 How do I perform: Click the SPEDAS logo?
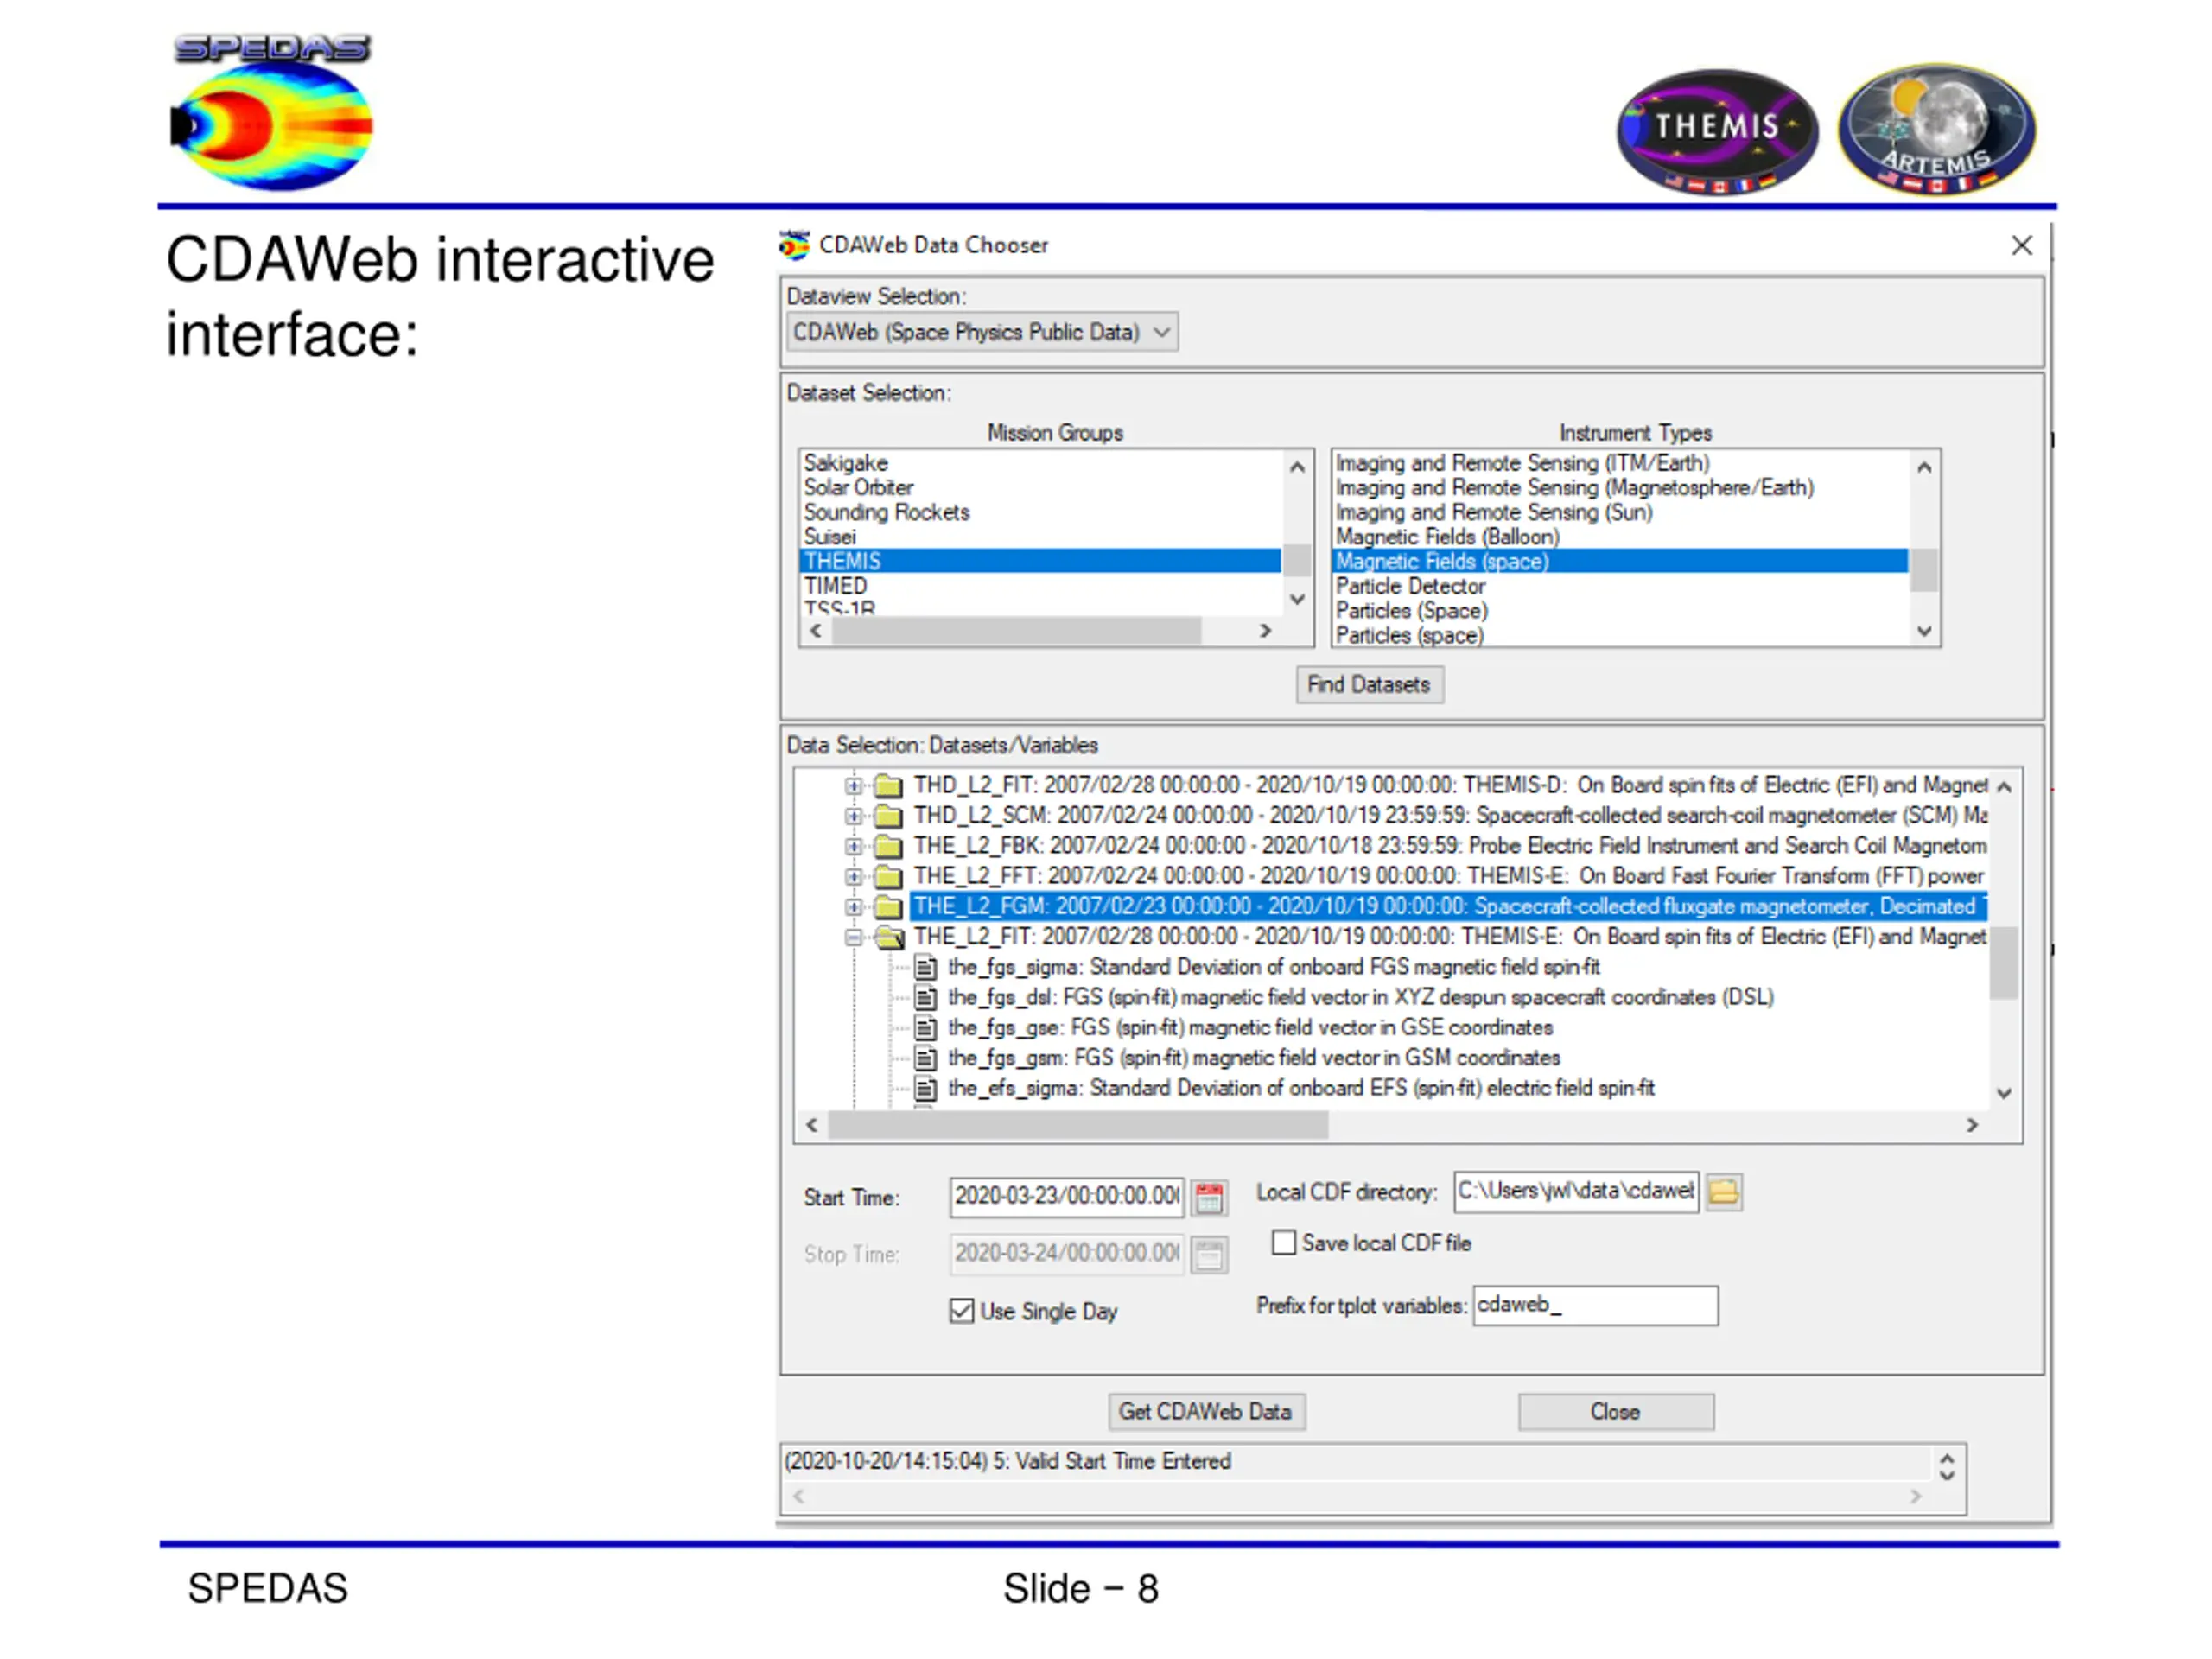click(x=272, y=112)
